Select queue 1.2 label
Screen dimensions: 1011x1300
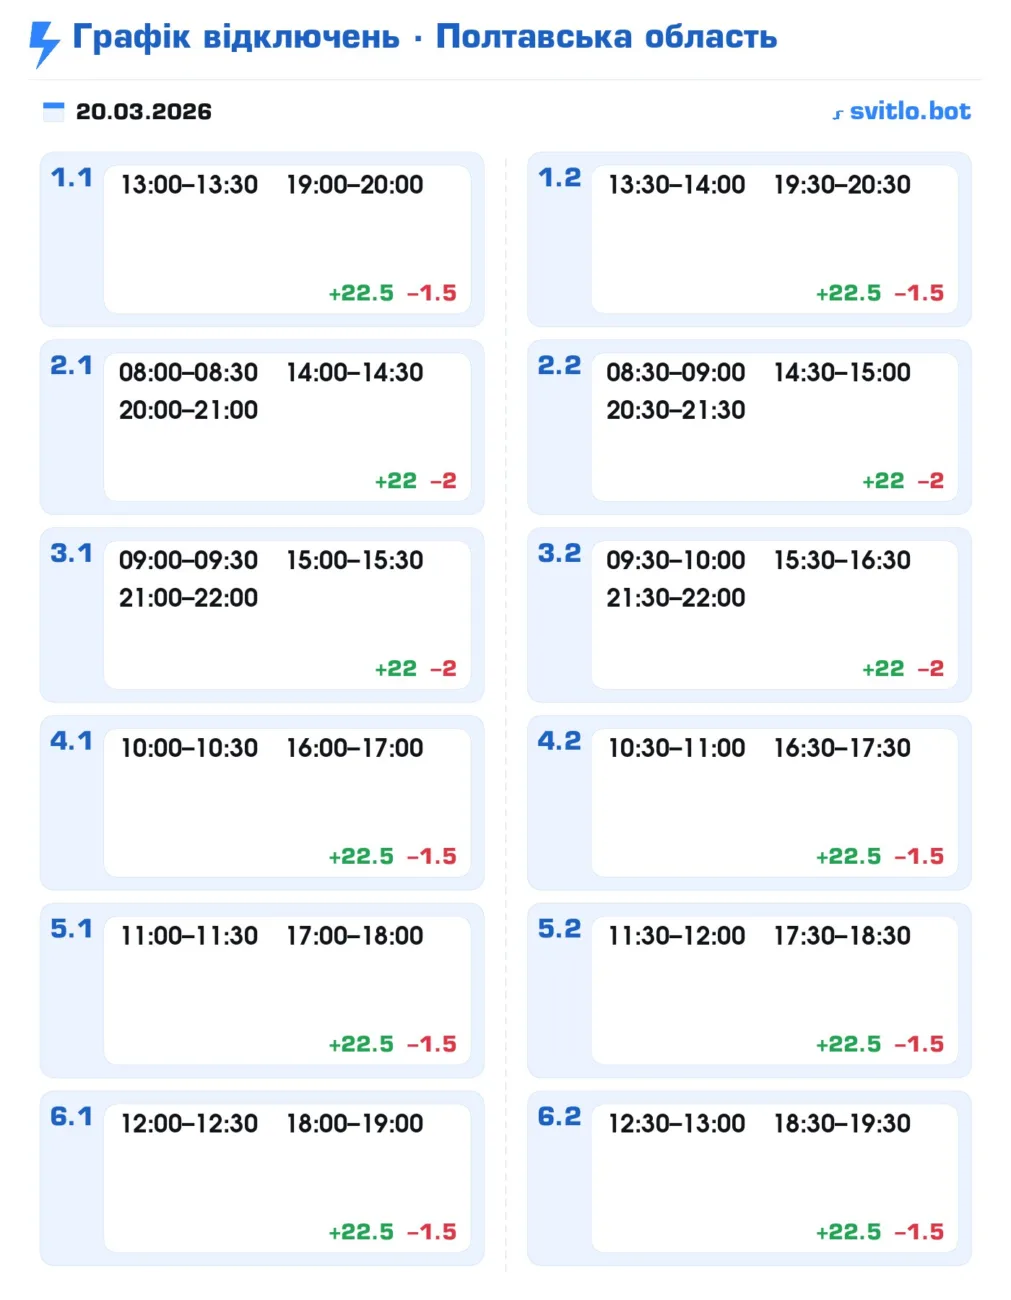[x=559, y=178]
